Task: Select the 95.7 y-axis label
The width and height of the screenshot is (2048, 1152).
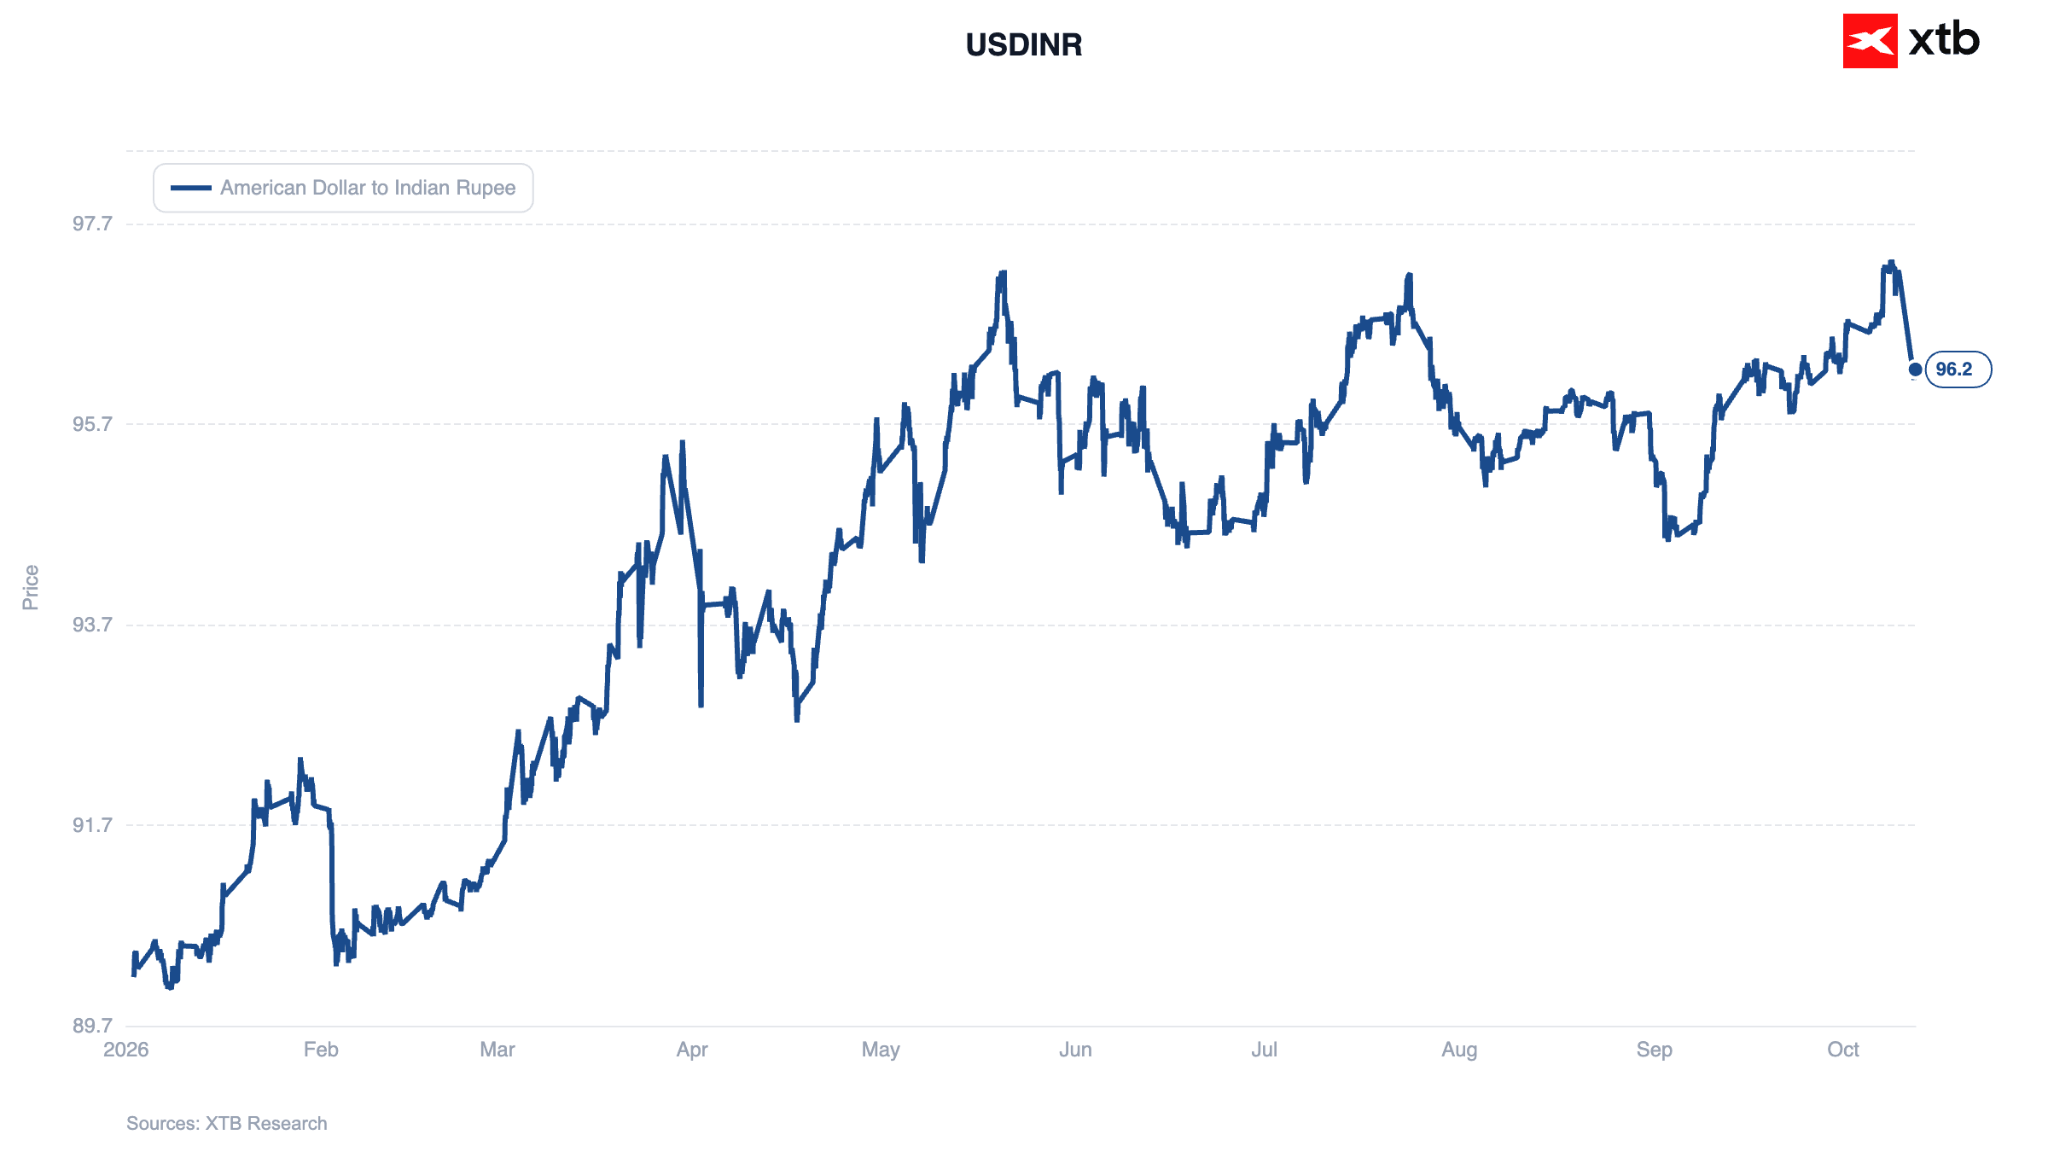Action: pos(92,424)
